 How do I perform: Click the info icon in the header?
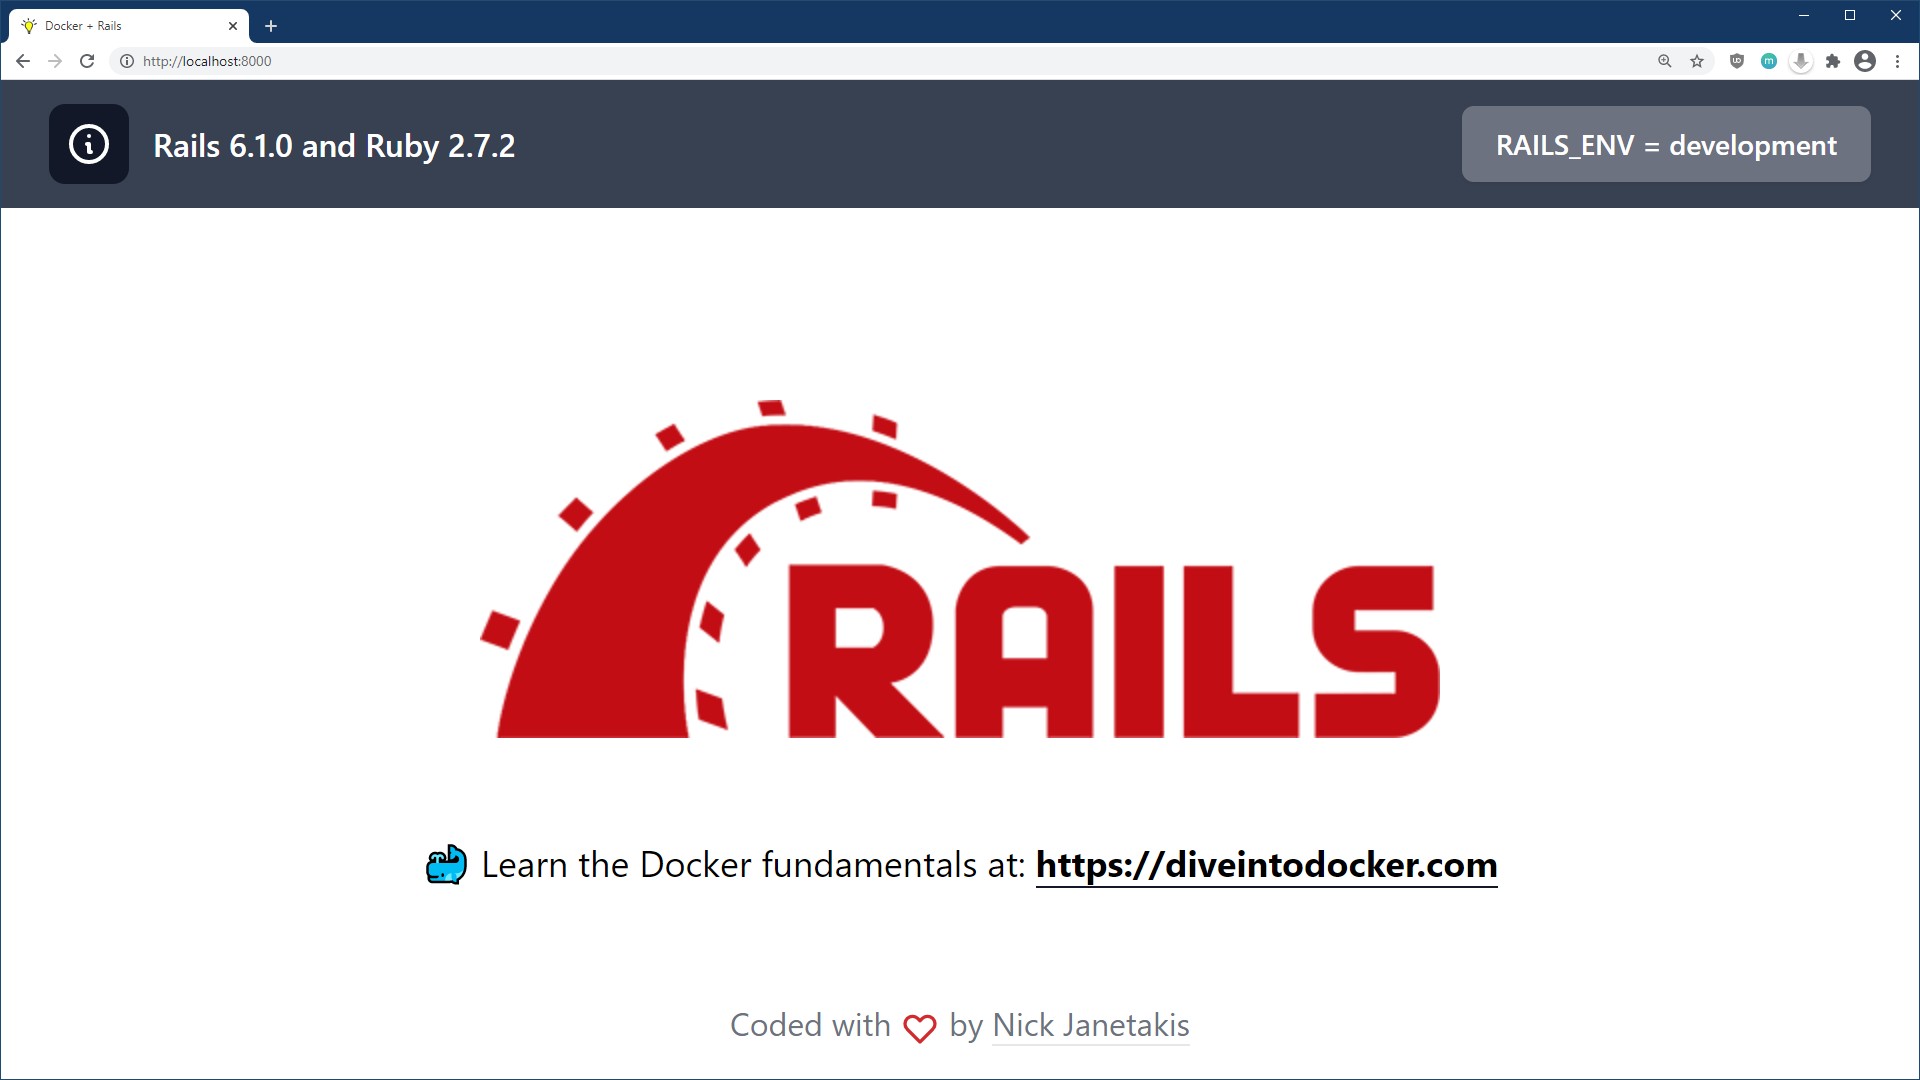[x=89, y=144]
